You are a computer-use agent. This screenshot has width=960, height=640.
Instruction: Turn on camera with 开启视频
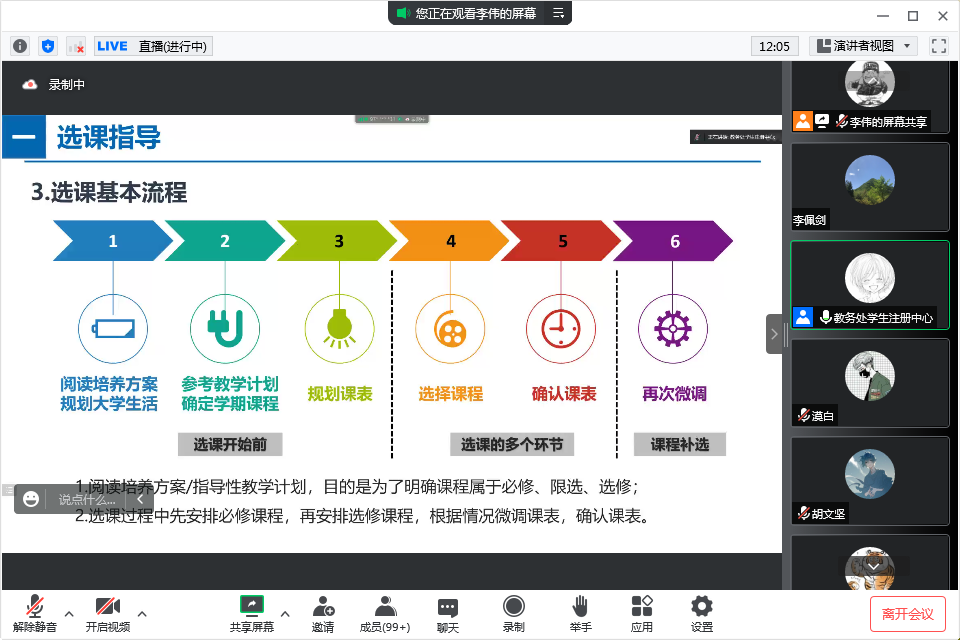click(107, 613)
